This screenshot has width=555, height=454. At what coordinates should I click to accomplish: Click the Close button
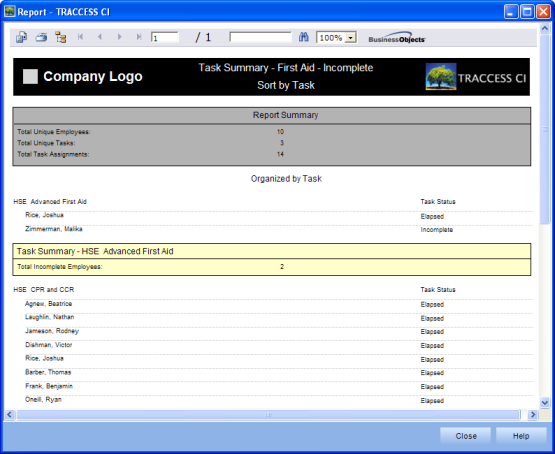pos(465,436)
